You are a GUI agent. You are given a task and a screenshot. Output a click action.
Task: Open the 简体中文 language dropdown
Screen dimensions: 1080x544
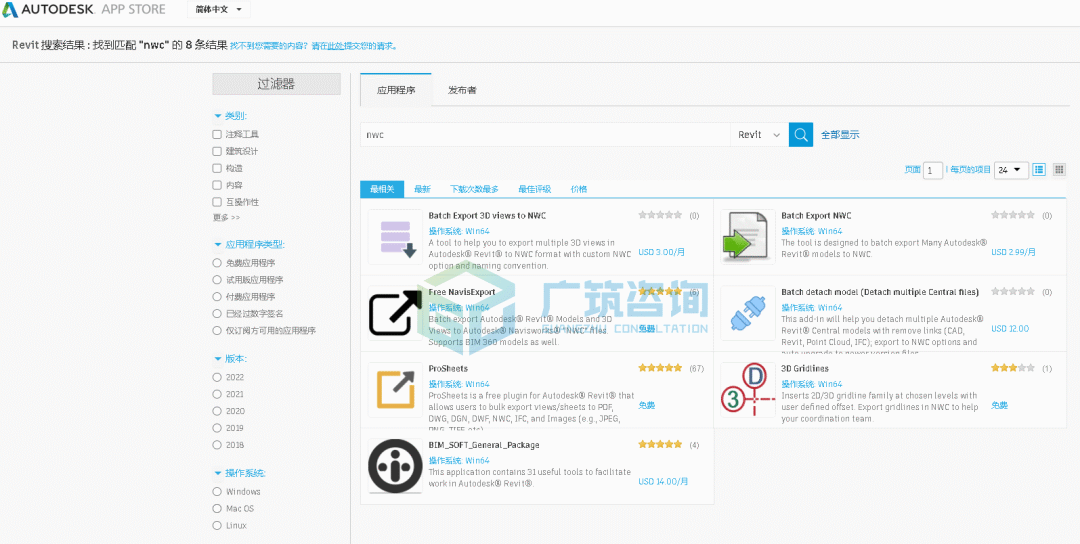click(x=218, y=10)
